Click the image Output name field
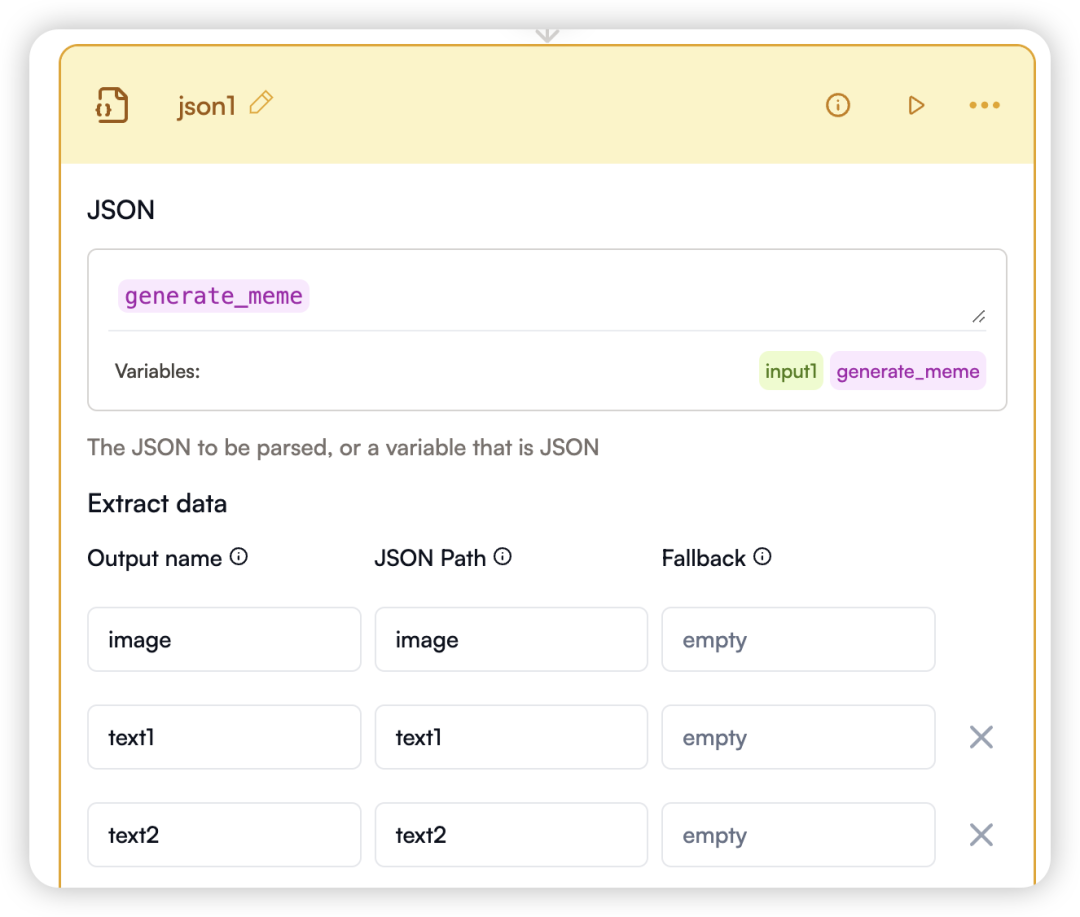Screen dimensions: 1080x917 [x=224, y=640]
